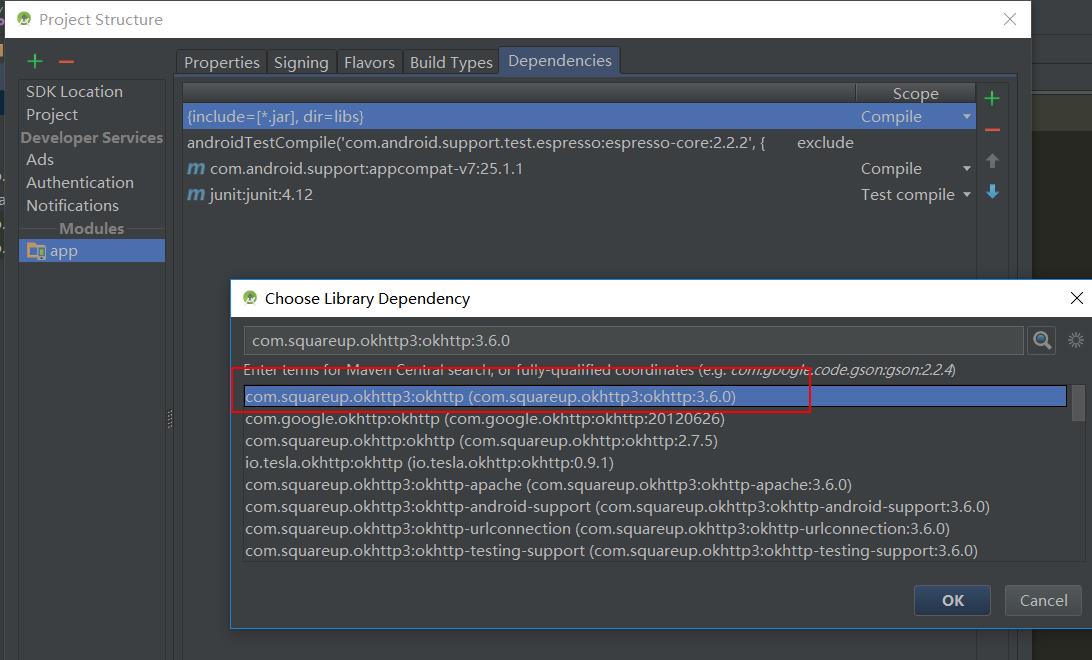Click the red remove dependency minus icon
This screenshot has height=660, width=1092.
[x=992, y=130]
